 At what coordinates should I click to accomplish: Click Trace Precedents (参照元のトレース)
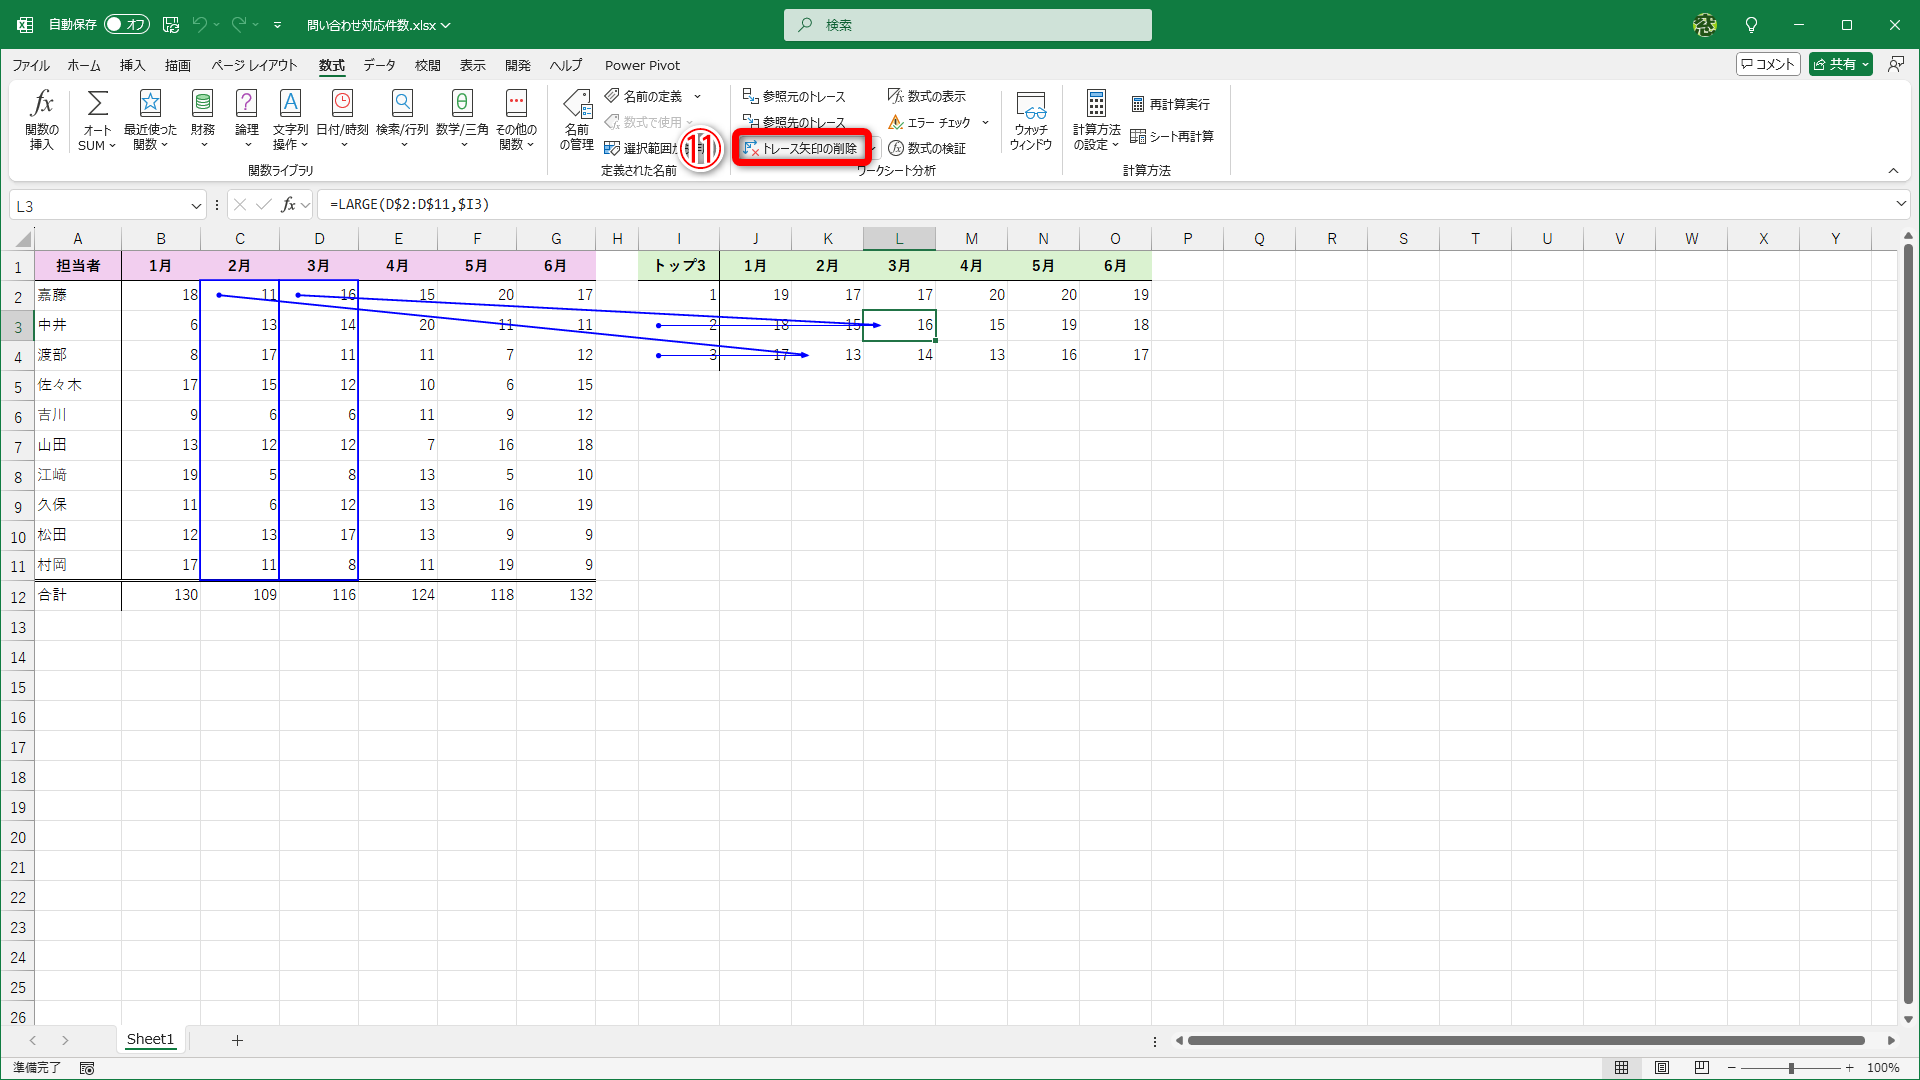[794, 96]
